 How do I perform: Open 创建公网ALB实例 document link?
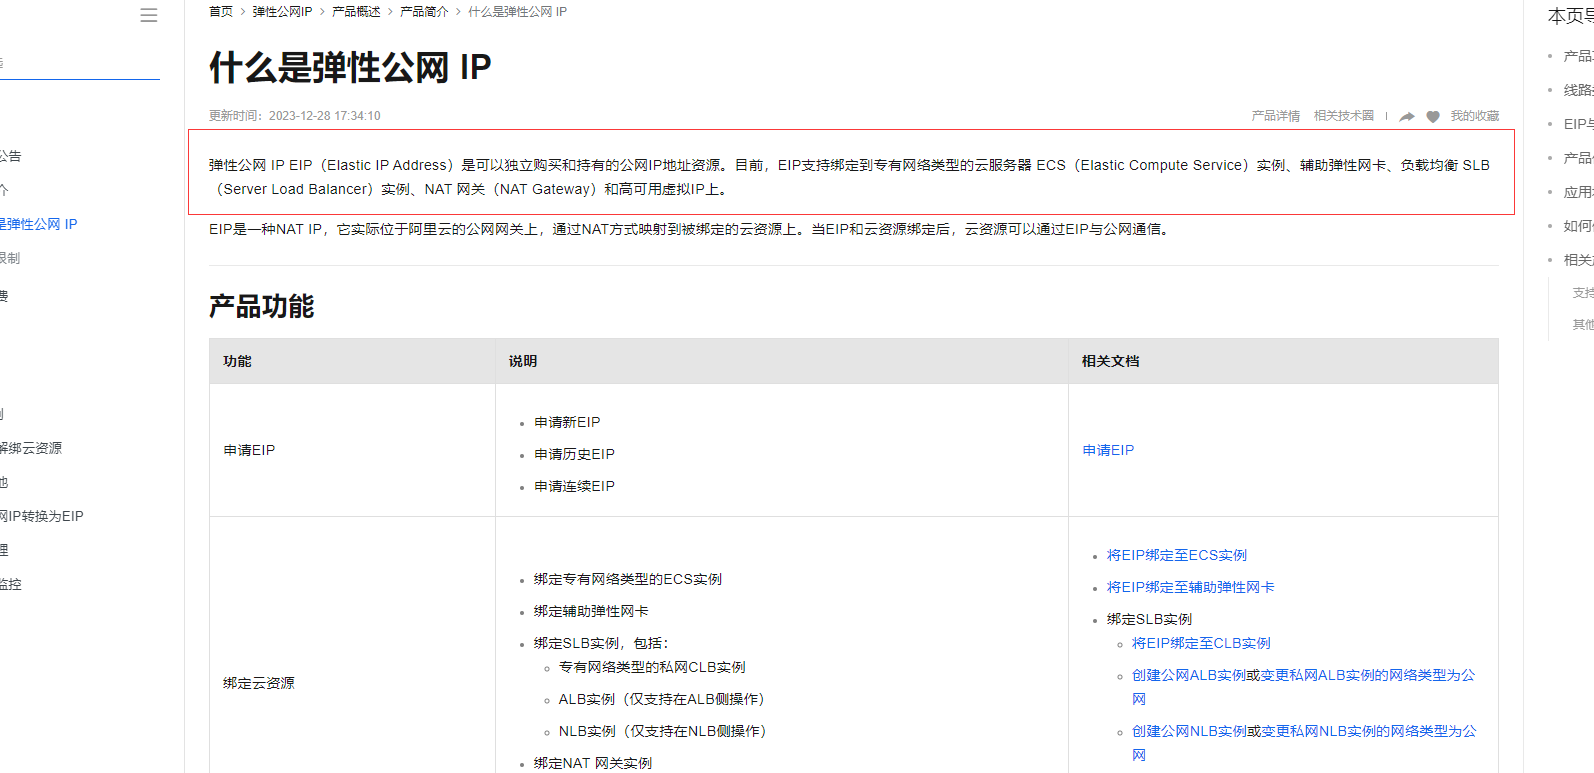coord(1189,675)
